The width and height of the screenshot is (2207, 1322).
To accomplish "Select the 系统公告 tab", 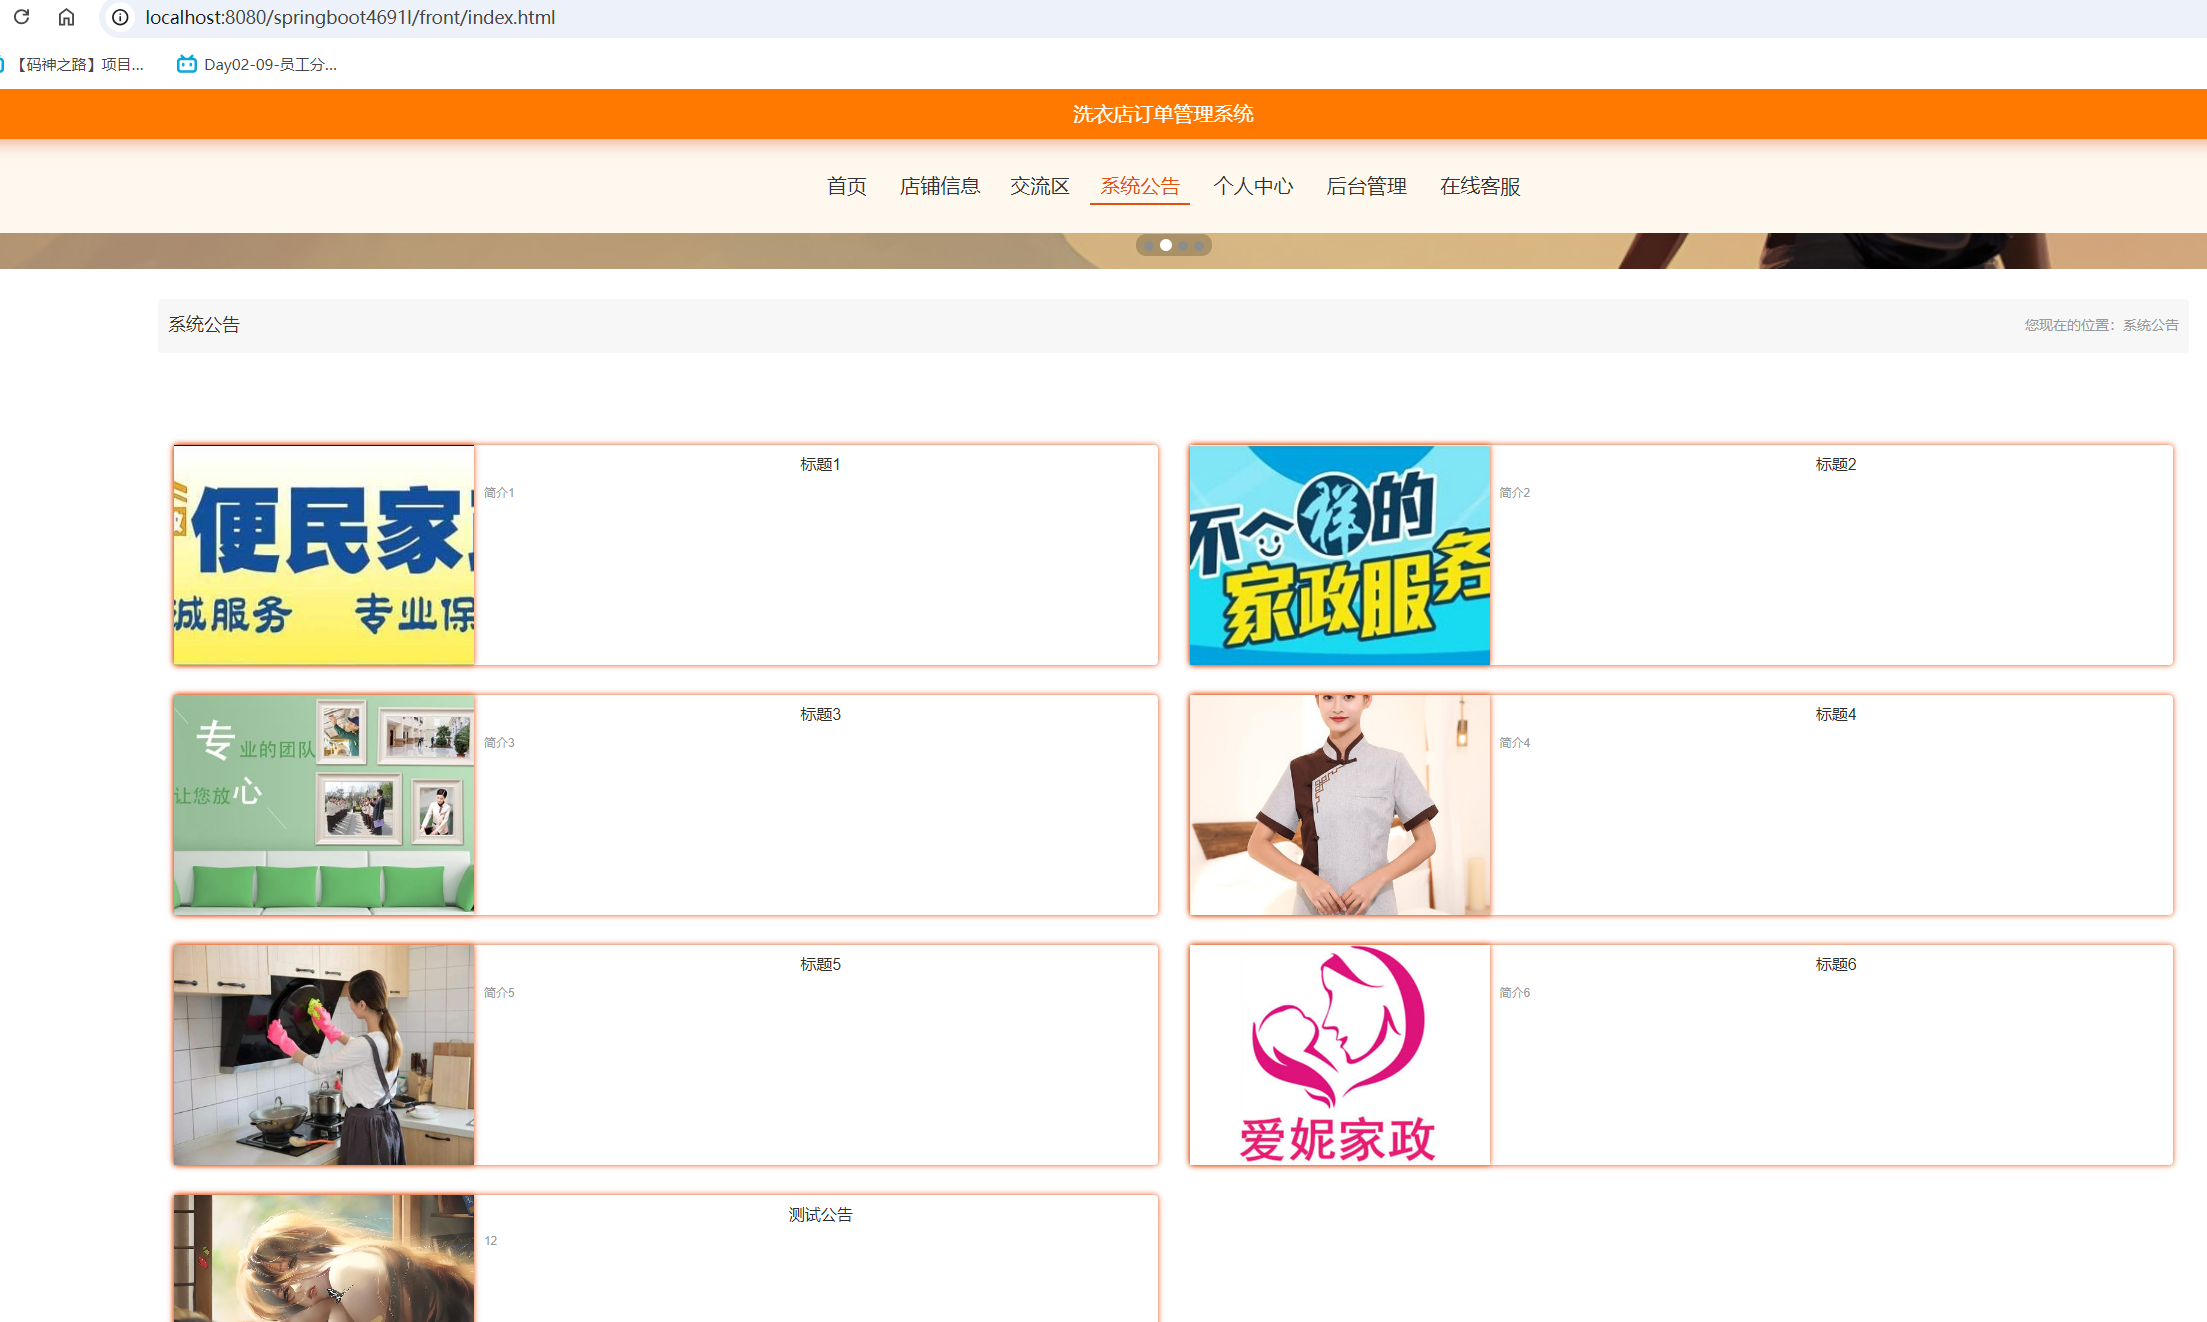I will click(x=1139, y=186).
